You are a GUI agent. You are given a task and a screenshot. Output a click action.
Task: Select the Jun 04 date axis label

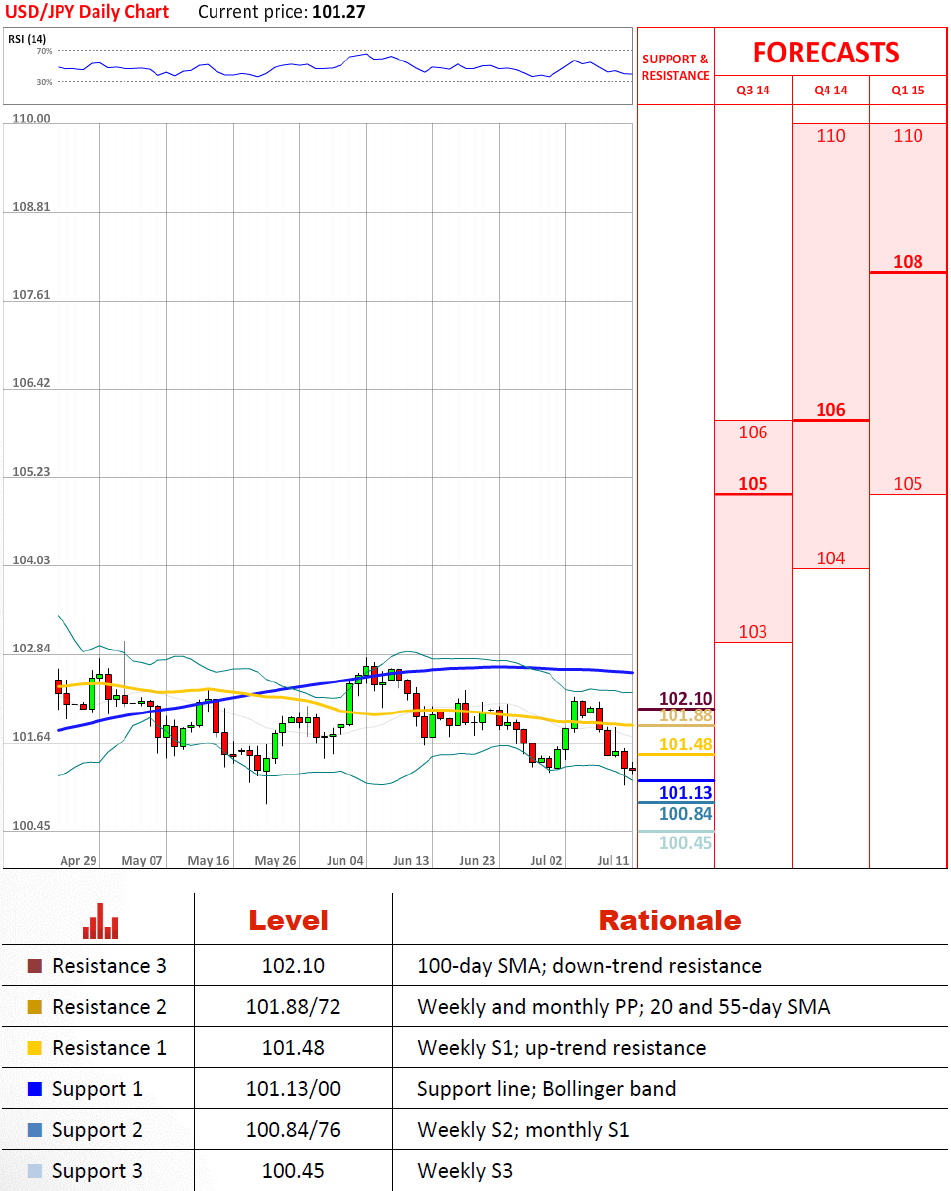345,860
